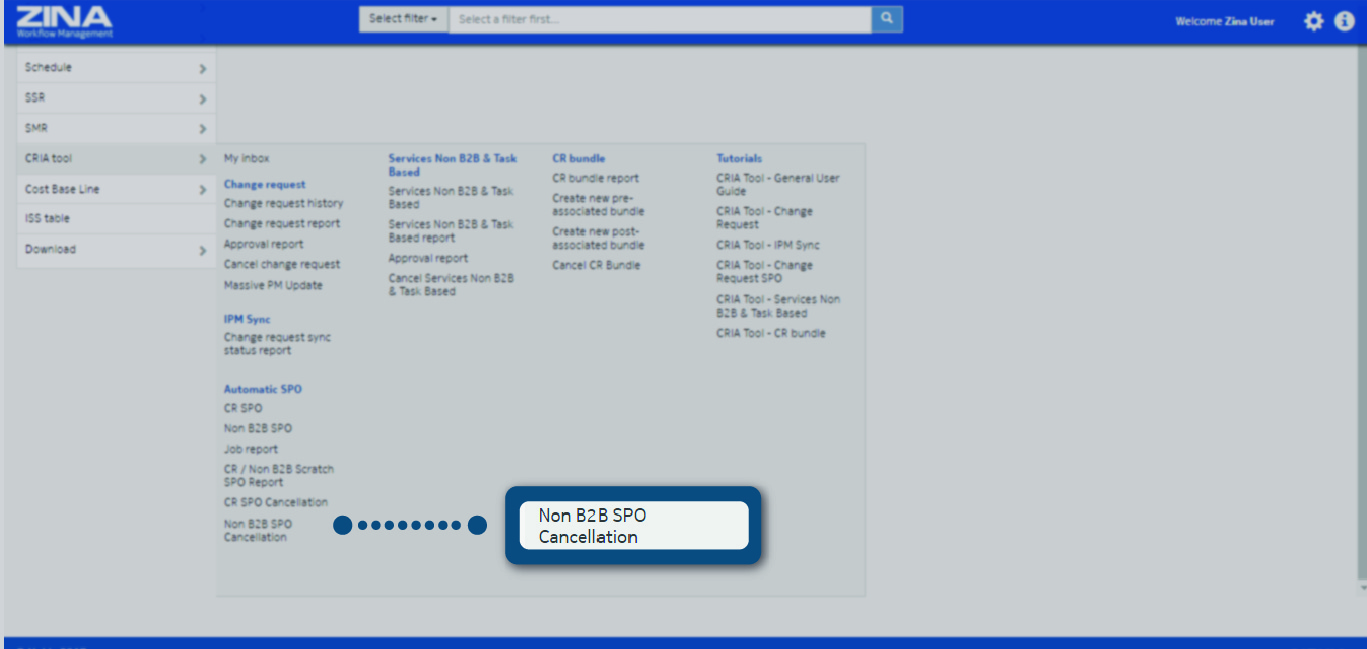Open the Select filter dropdown
Viewport: 1367px width, 649px height.
[403, 19]
